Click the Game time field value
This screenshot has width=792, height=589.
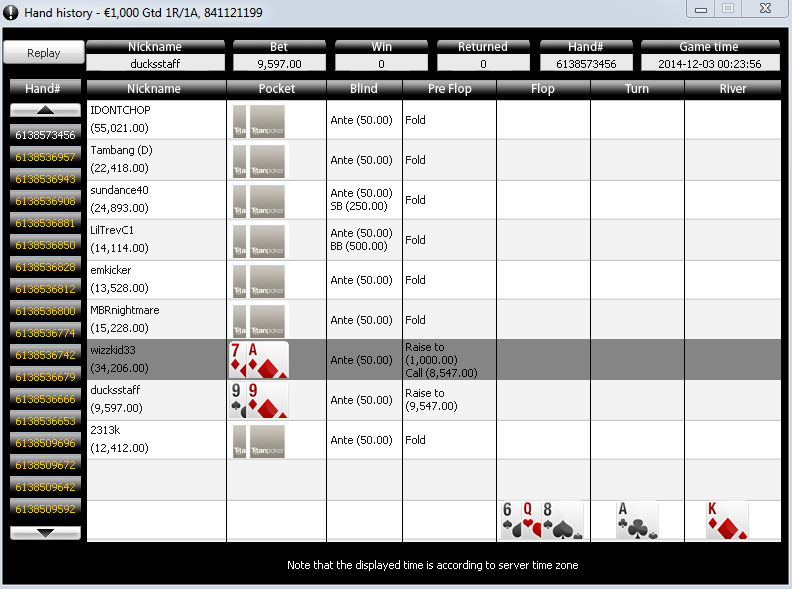tap(710, 64)
